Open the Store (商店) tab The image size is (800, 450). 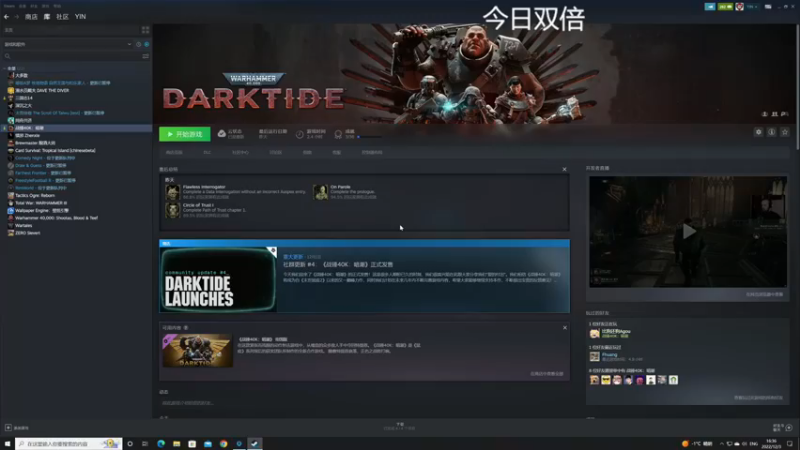[x=31, y=17]
